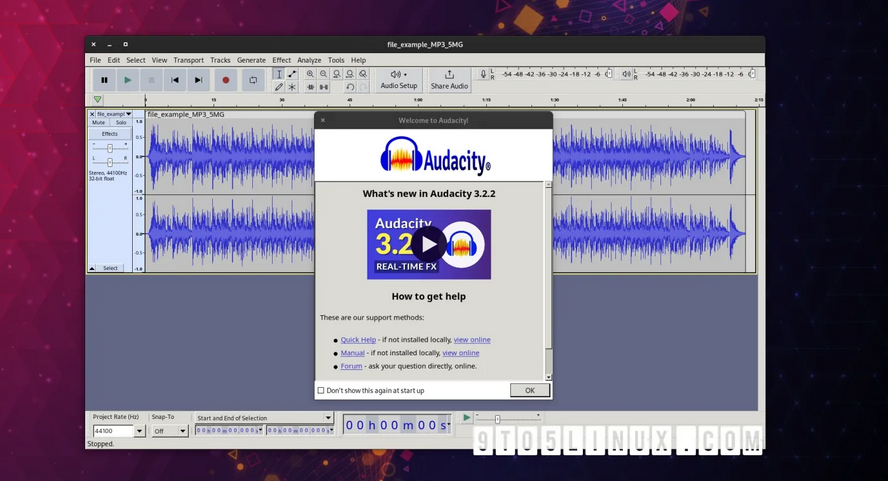888x481 pixels.
Task: Open the audio position time format arrow
Action: pos(449,424)
